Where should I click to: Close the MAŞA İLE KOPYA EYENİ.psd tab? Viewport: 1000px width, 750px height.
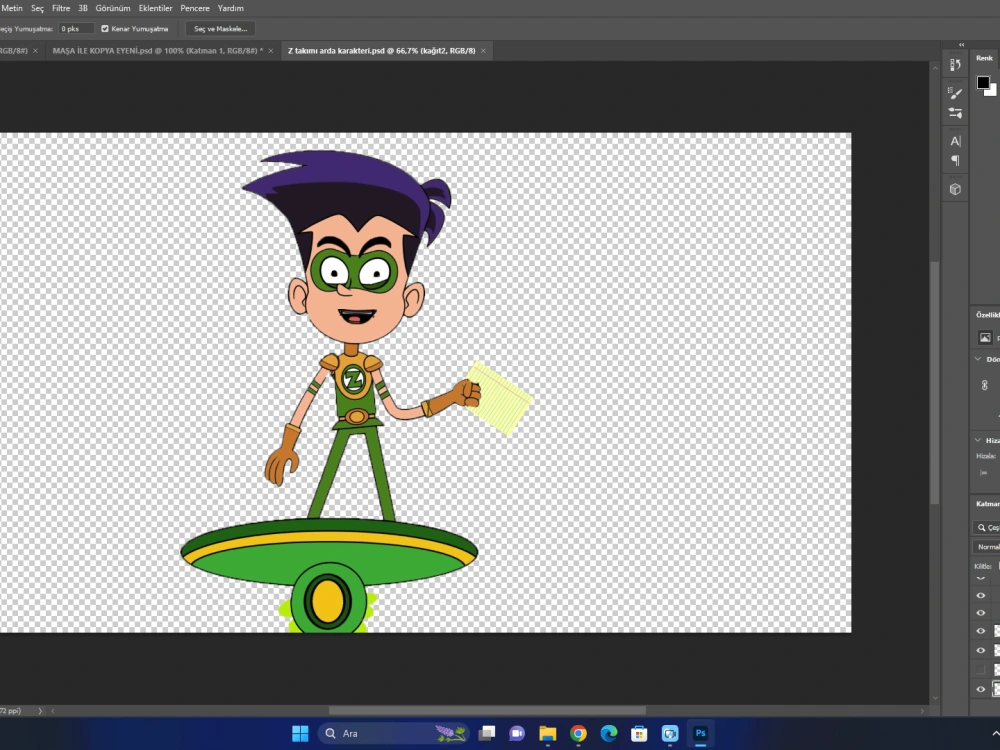click(270, 50)
